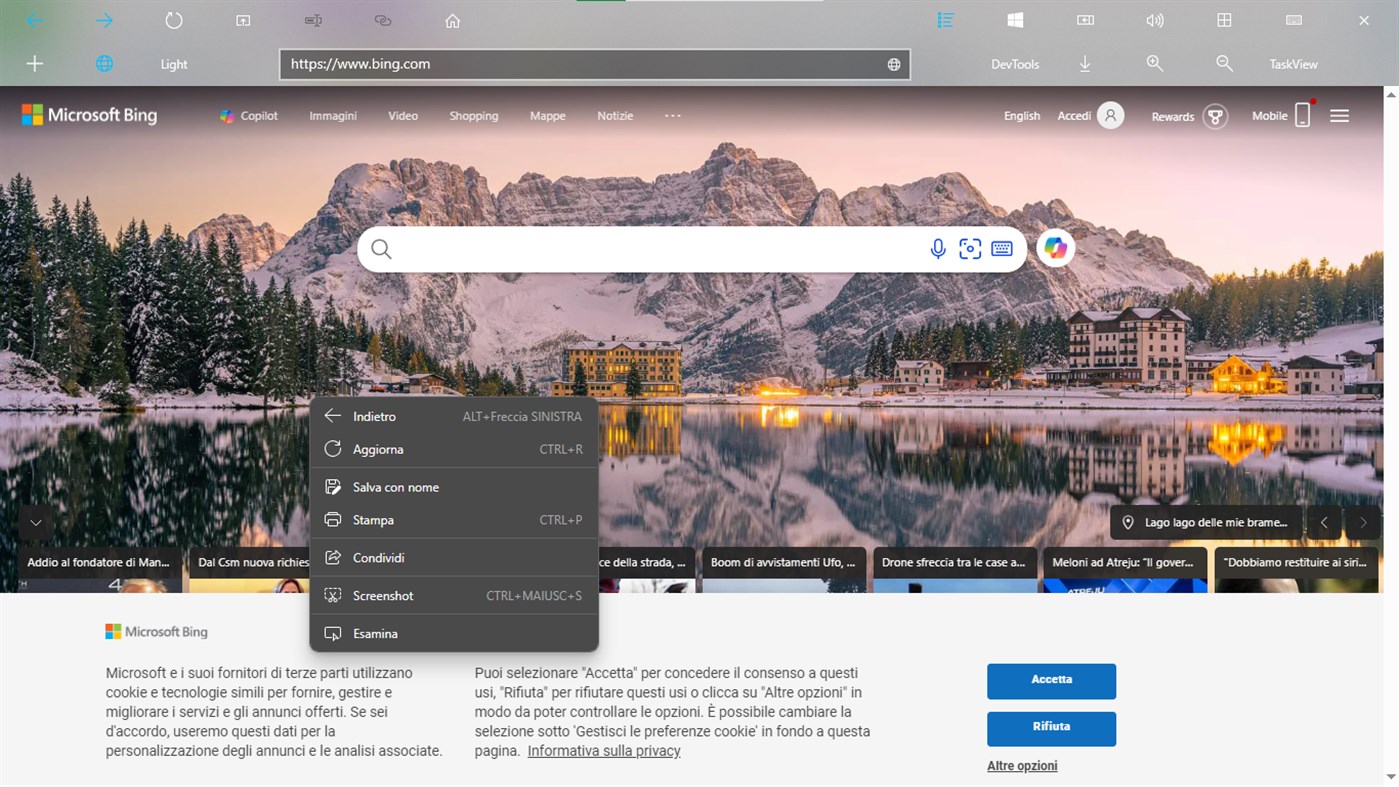Click the Mobile phone icon in Bing header
Screen dimensions: 1399x787
click(1302, 115)
